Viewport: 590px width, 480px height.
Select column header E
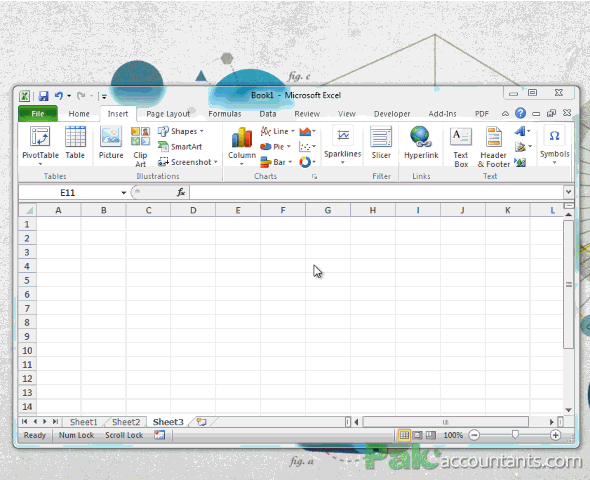(x=238, y=210)
